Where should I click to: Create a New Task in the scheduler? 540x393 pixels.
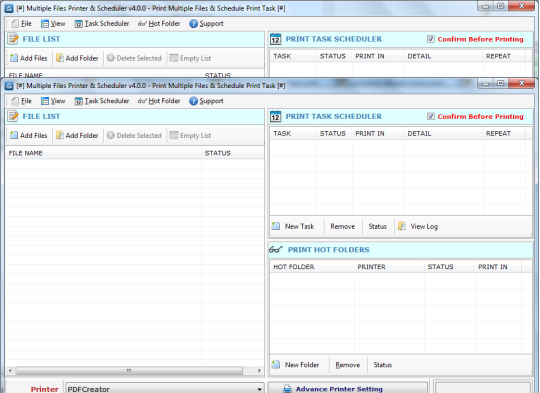[x=293, y=226]
